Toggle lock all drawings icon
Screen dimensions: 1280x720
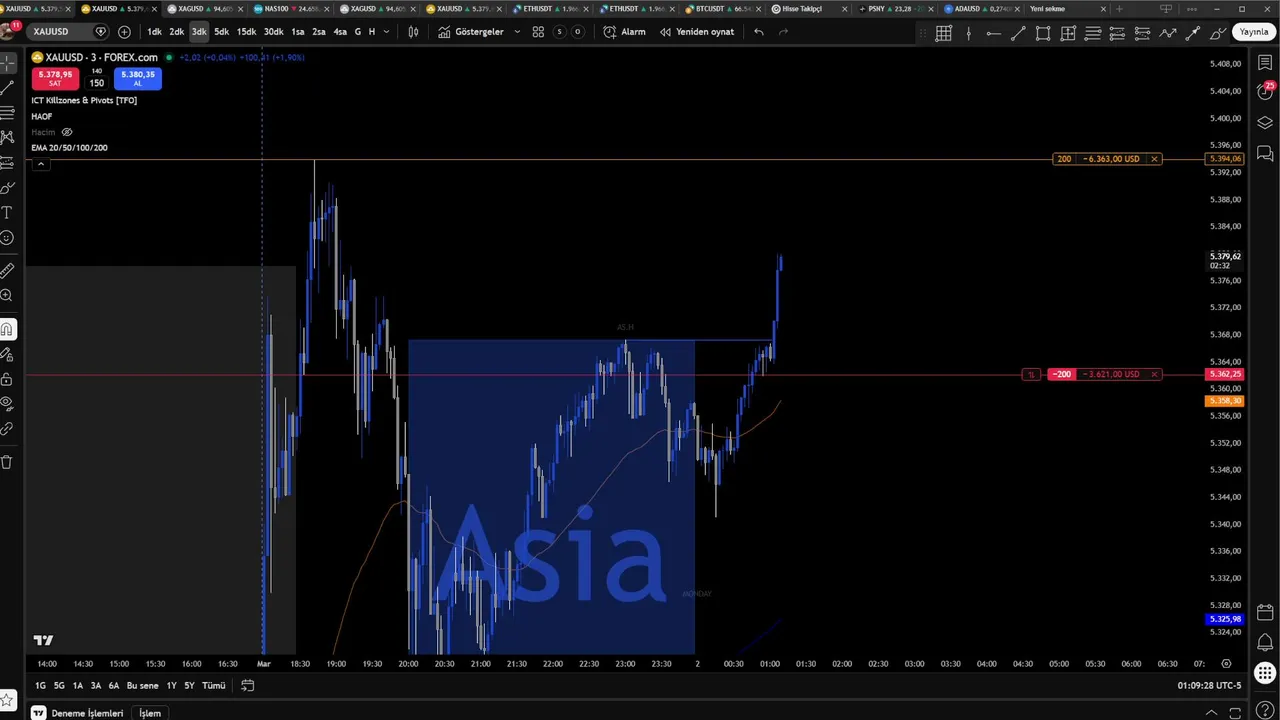(x=7, y=379)
